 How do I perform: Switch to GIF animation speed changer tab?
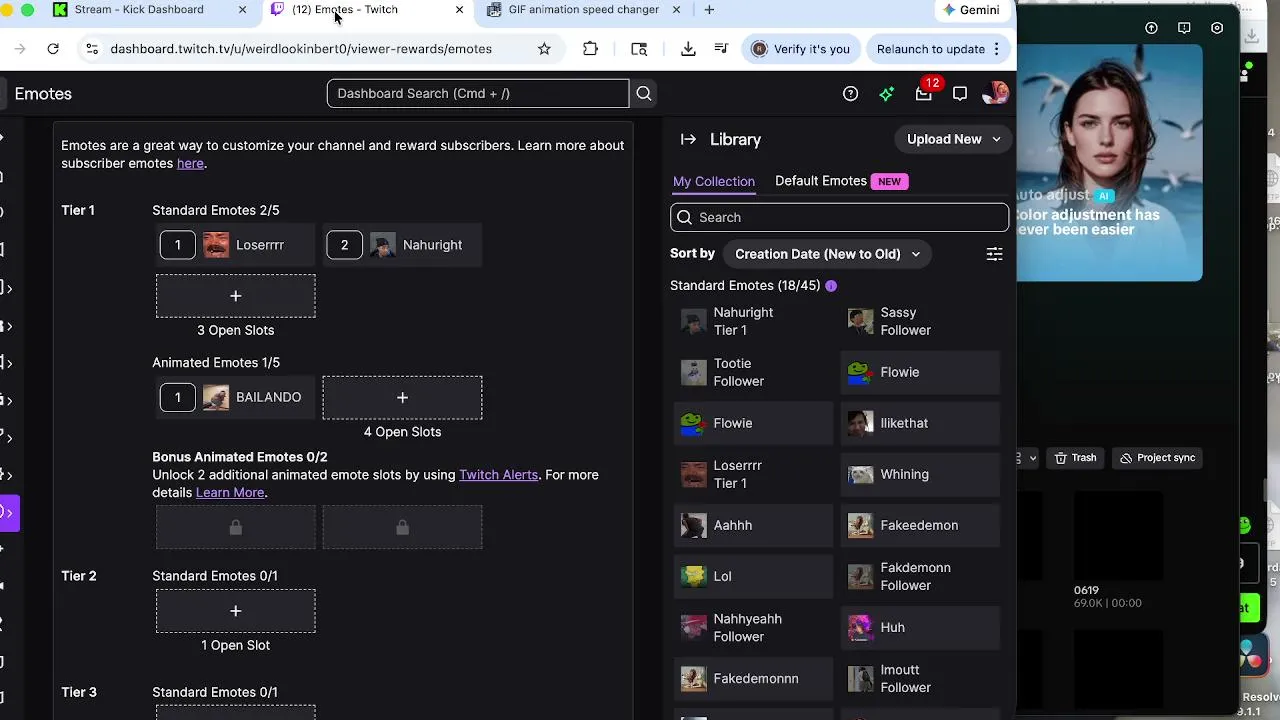pyautogui.click(x=585, y=10)
